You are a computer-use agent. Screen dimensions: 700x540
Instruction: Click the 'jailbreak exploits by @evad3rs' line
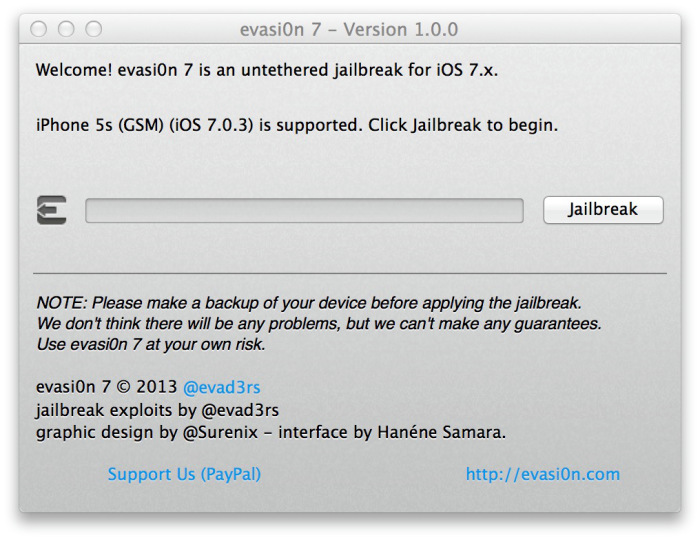pyautogui.click(x=157, y=410)
